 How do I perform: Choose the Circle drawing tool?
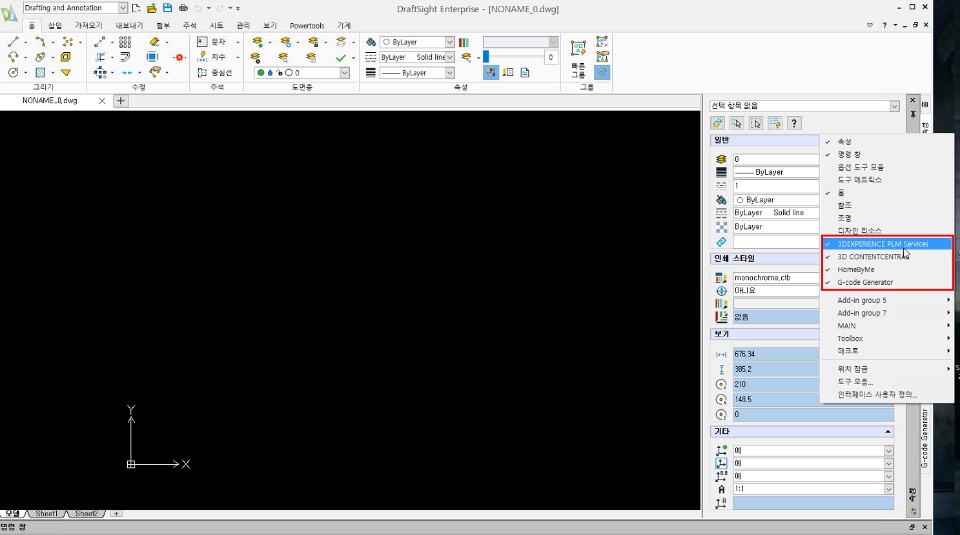(13, 72)
